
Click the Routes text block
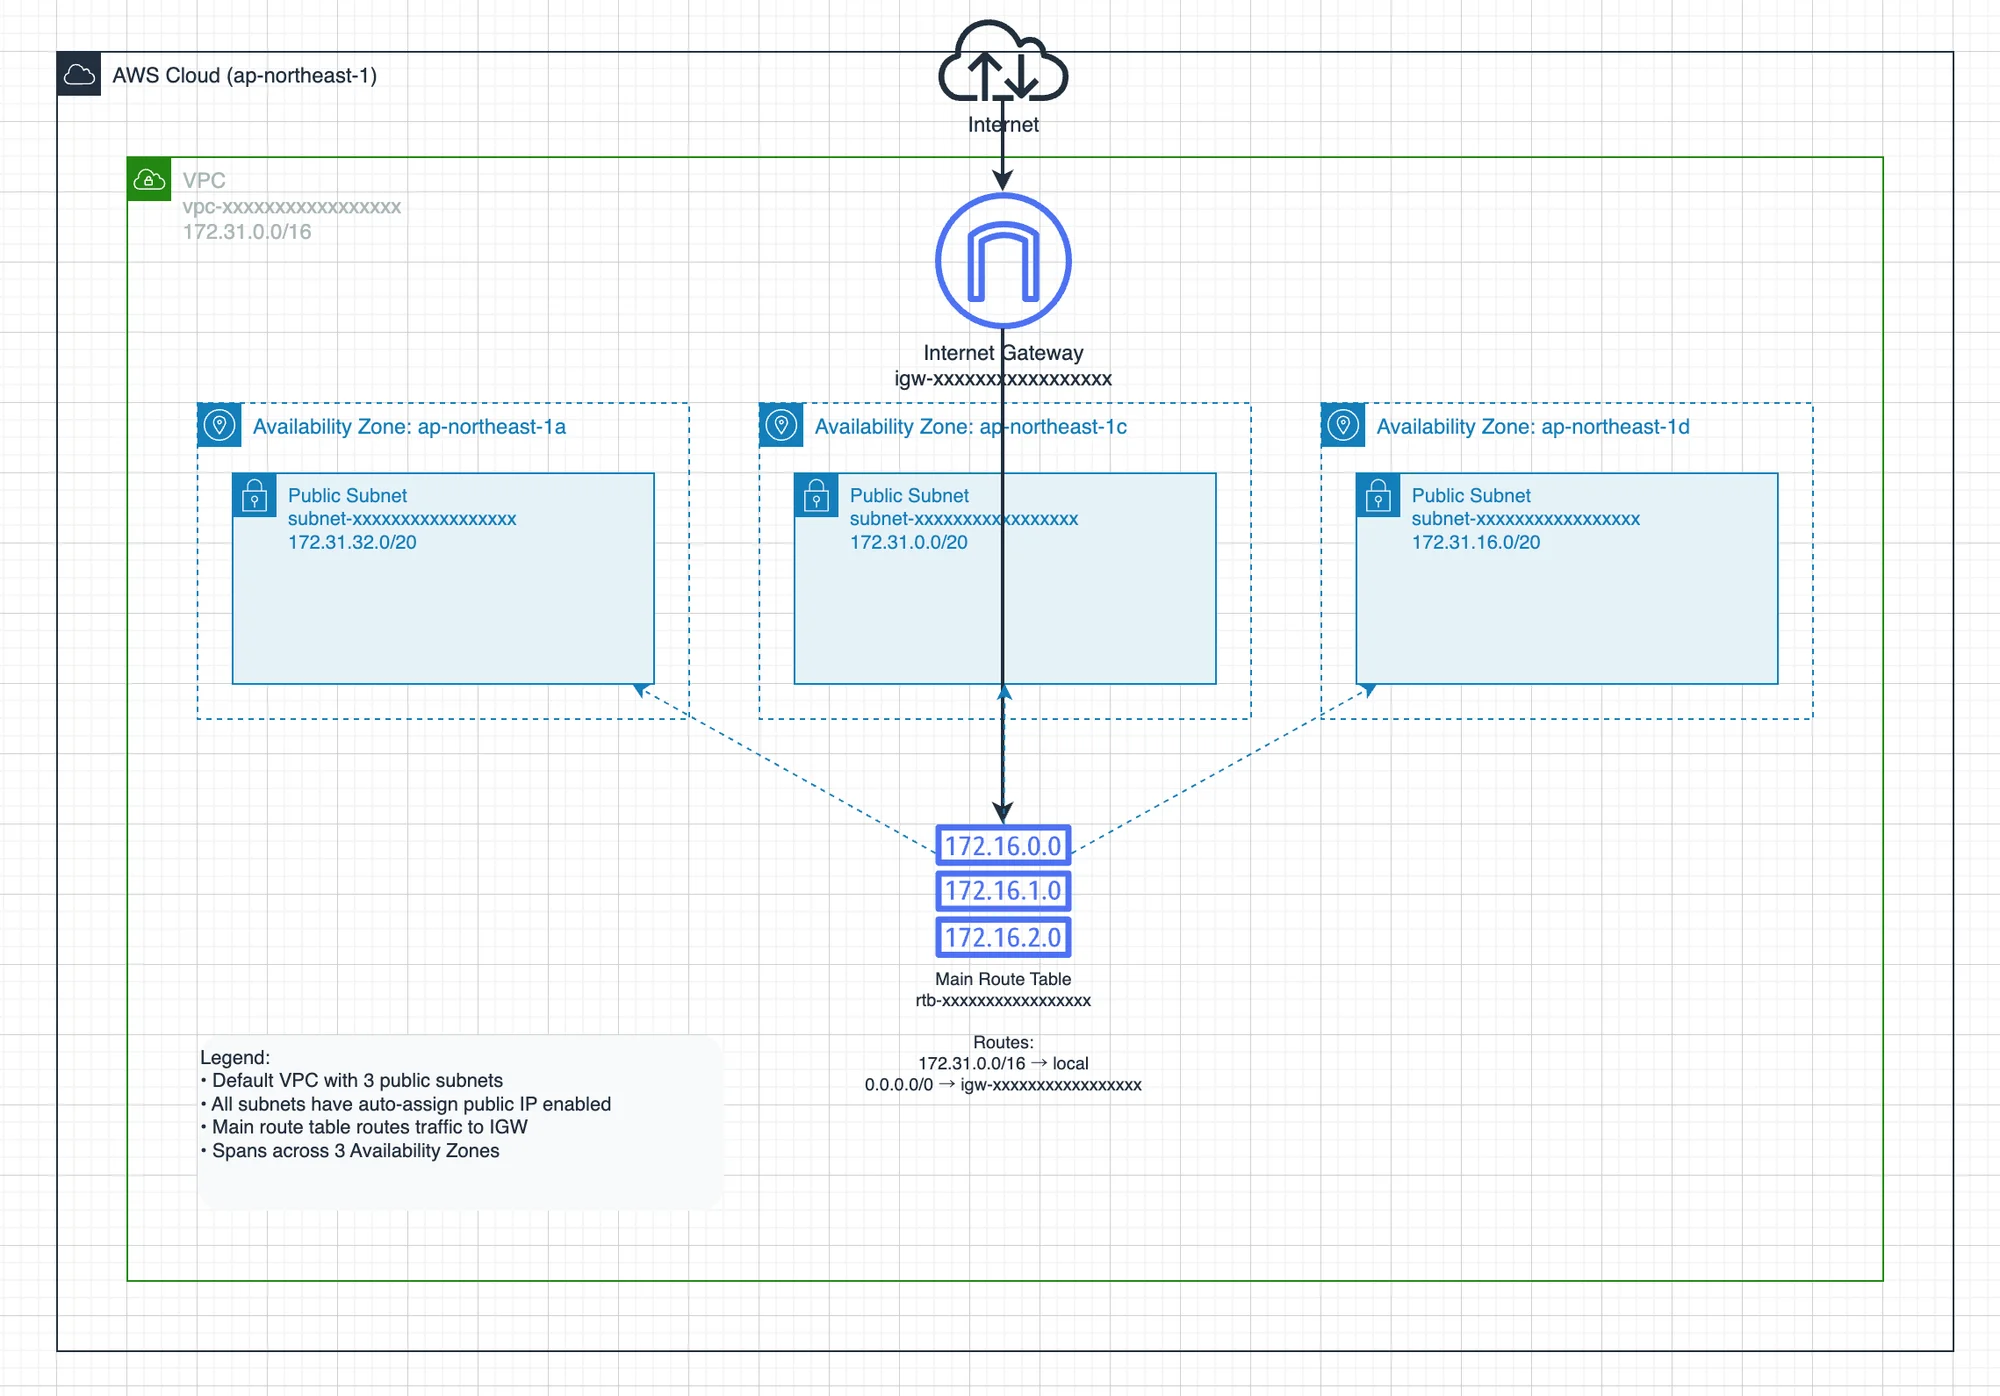click(x=1003, y=1064)
